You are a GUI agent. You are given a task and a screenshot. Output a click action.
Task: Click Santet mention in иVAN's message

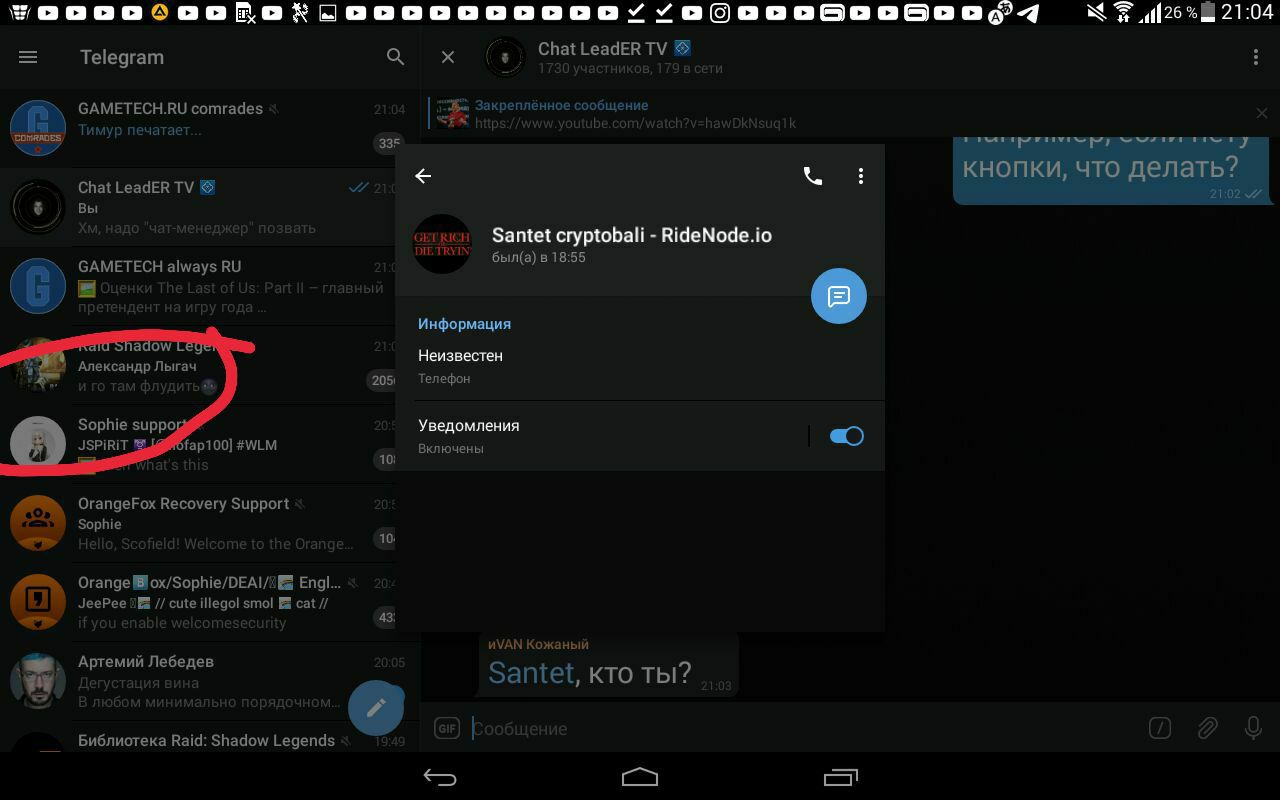coord(531,672)
